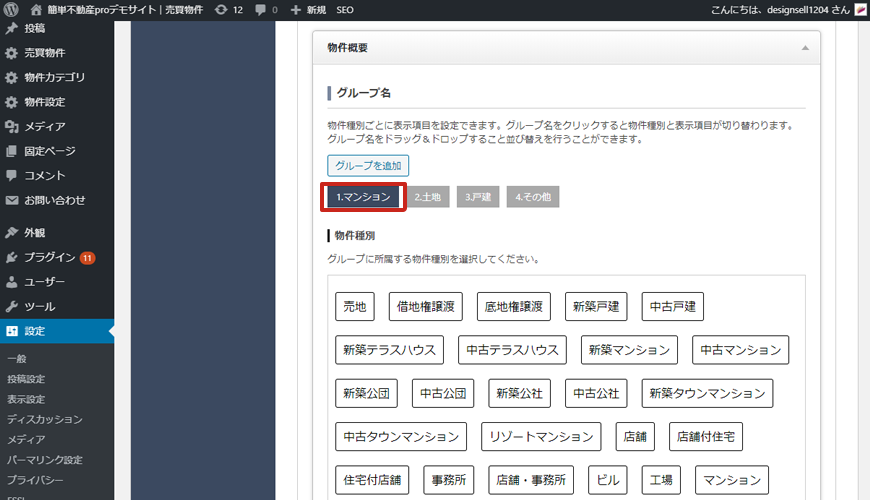Viewport: 870px width, 500px height.
Task: Open プラグイン menu with 11 badge
Action: tap(50, 257)
